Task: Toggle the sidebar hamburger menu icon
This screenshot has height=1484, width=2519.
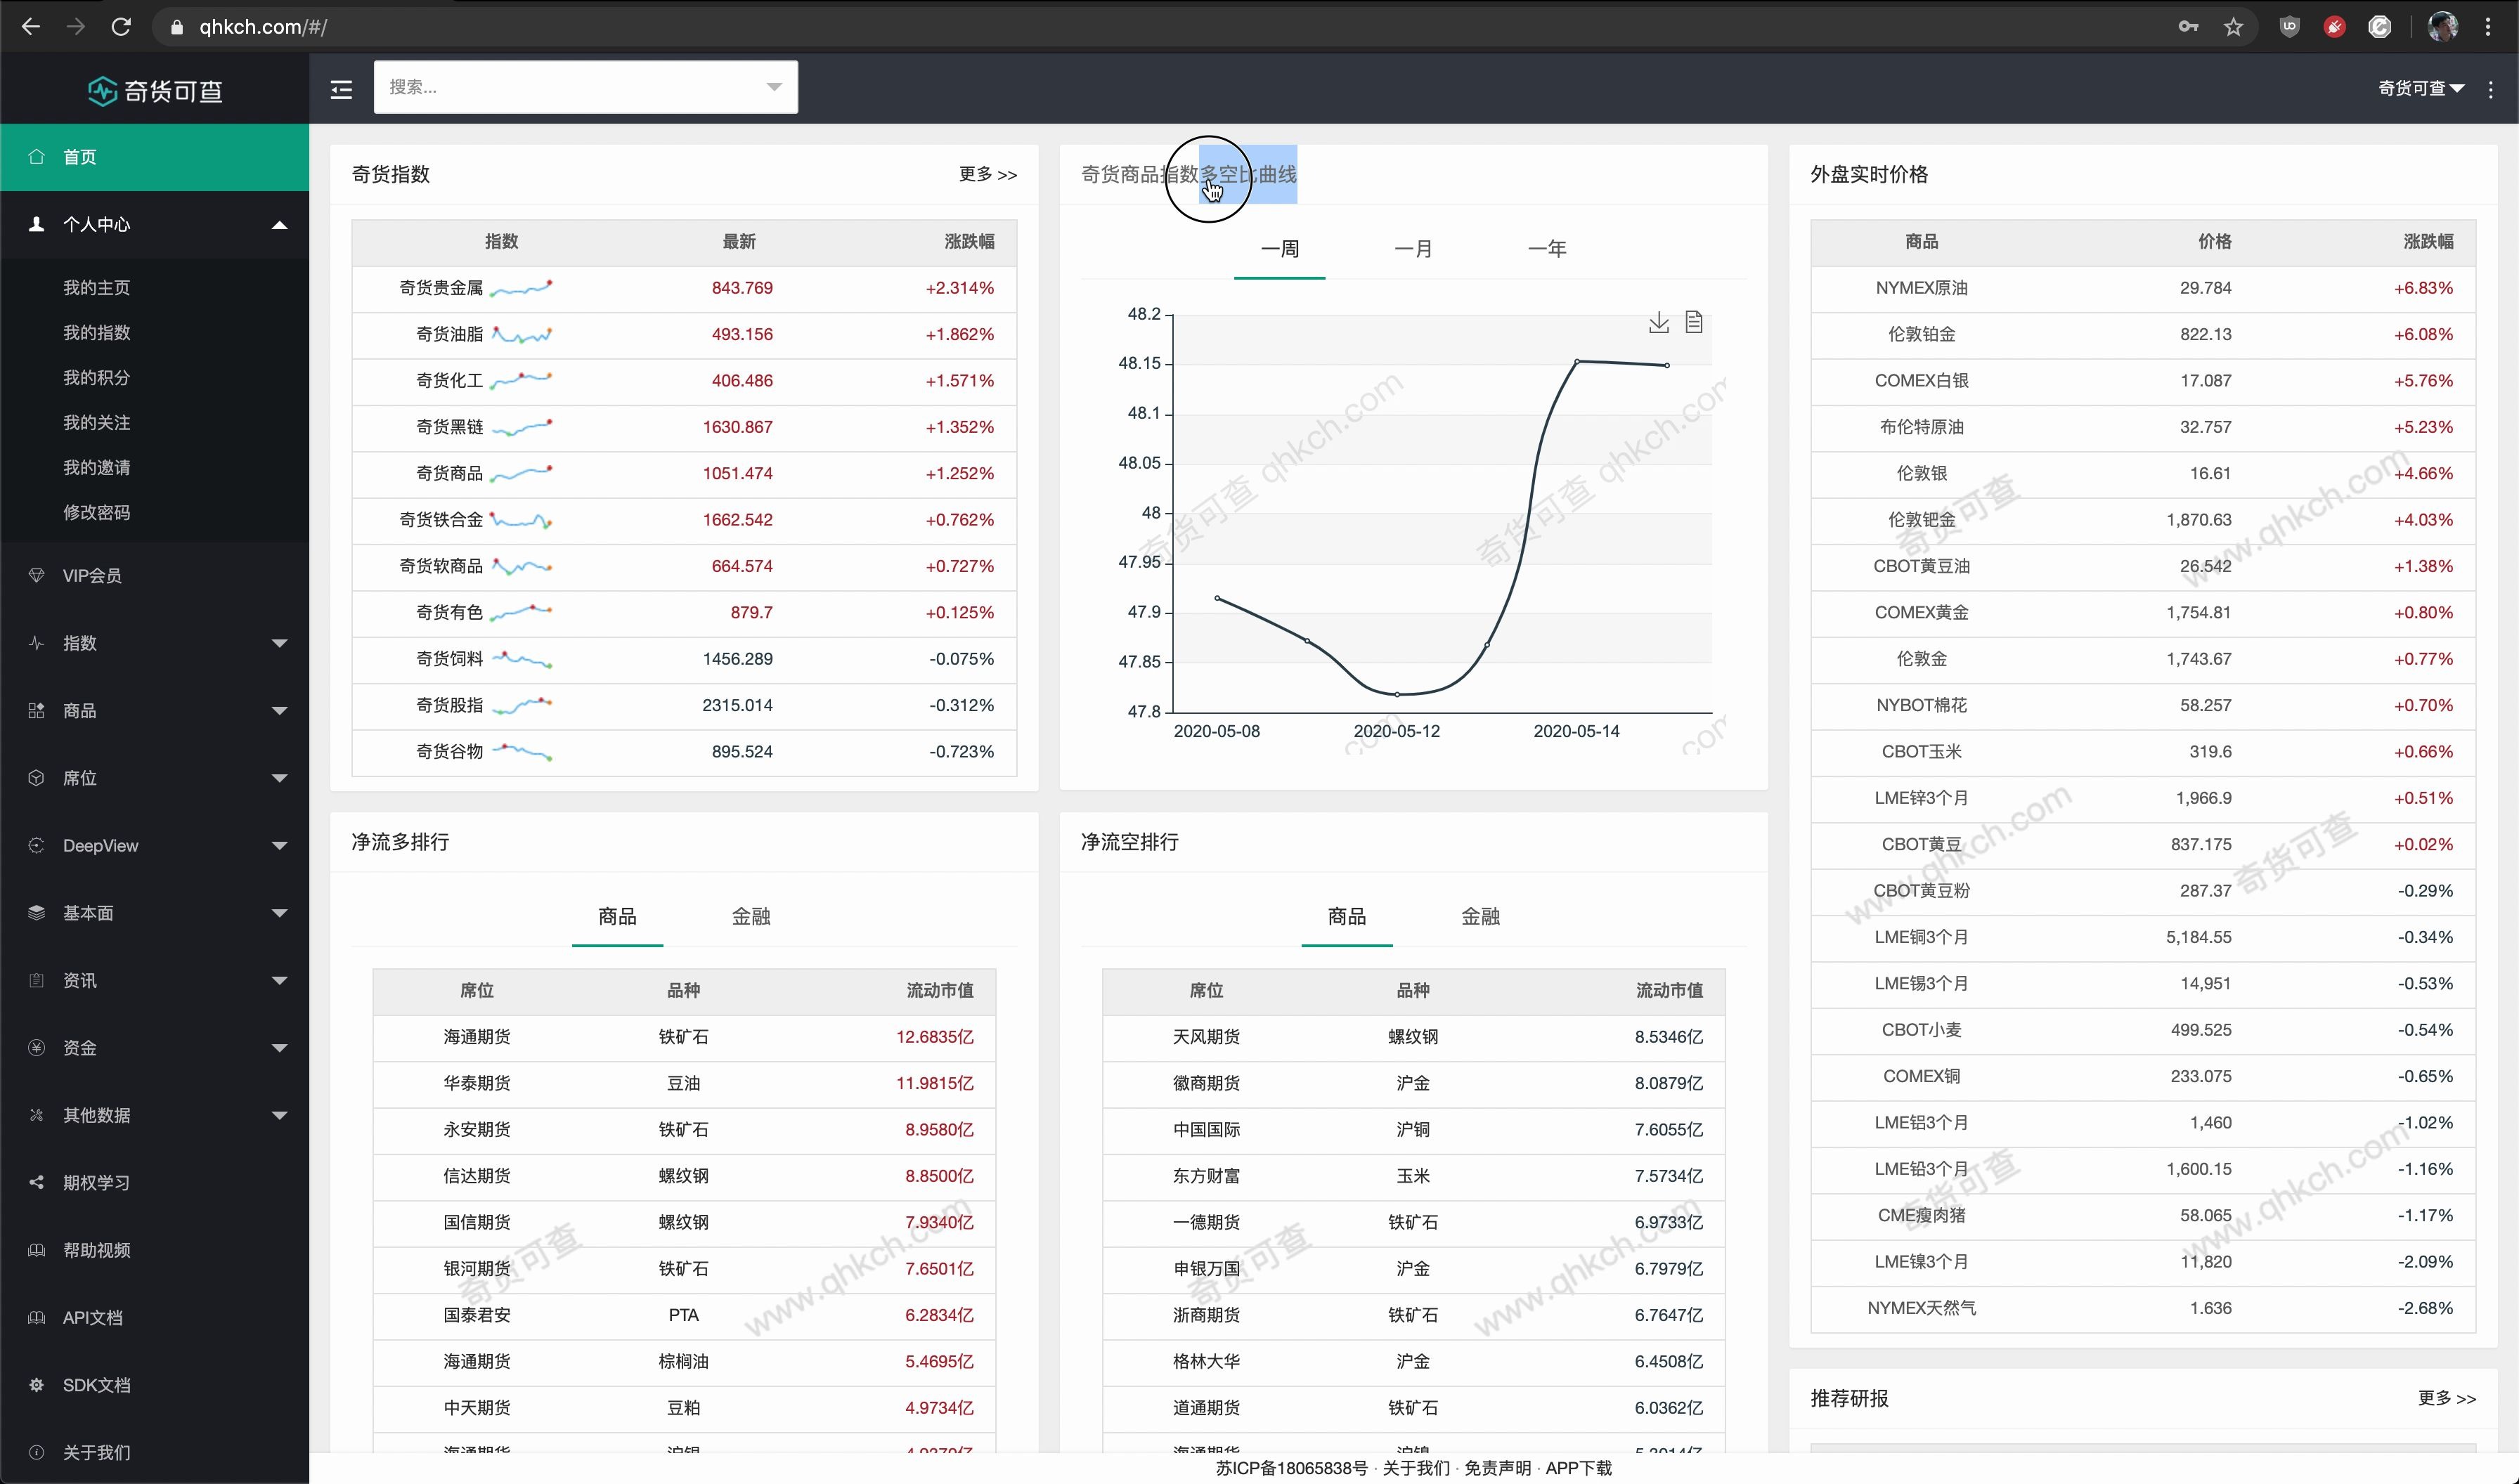Action: [x=341, y=90]
